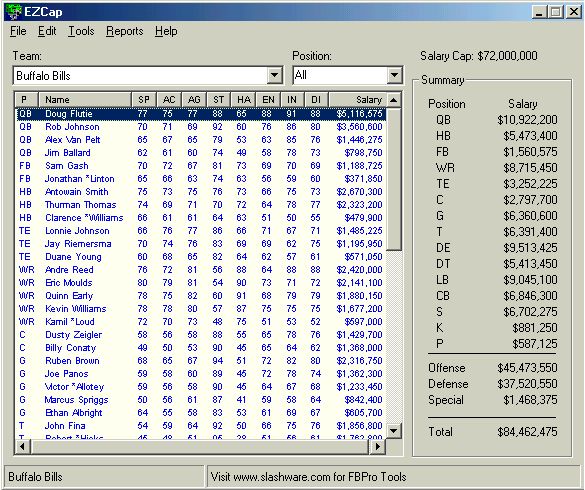Select the Dusty Zeigler row
This screenshot has height=490, width=585.
[201, 335]
